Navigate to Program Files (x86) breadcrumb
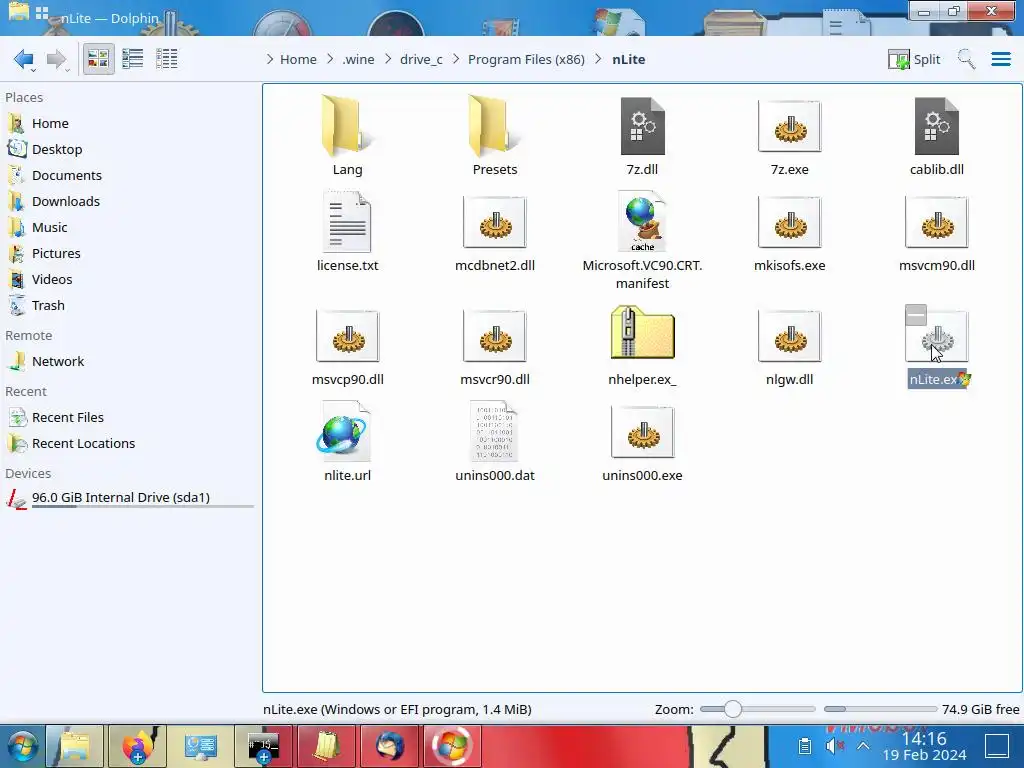This screenshot has width=1024, height=768. [526, 59]
